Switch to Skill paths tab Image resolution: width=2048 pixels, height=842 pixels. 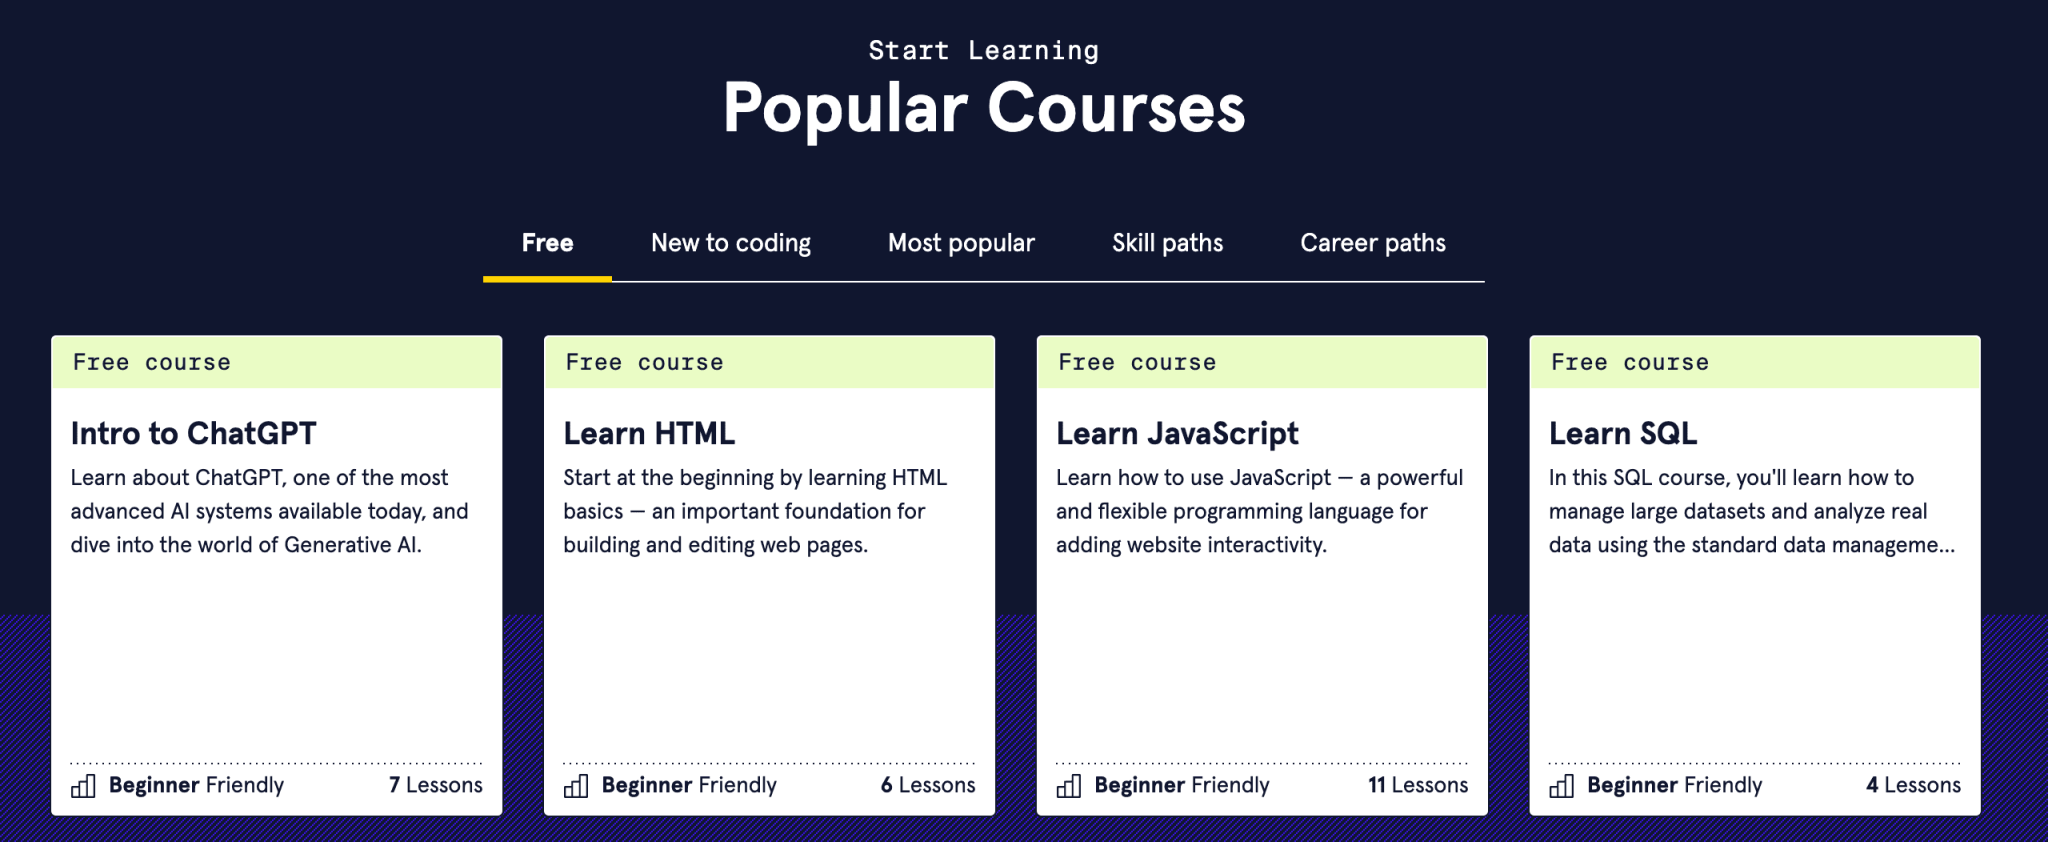(1167, 243)
